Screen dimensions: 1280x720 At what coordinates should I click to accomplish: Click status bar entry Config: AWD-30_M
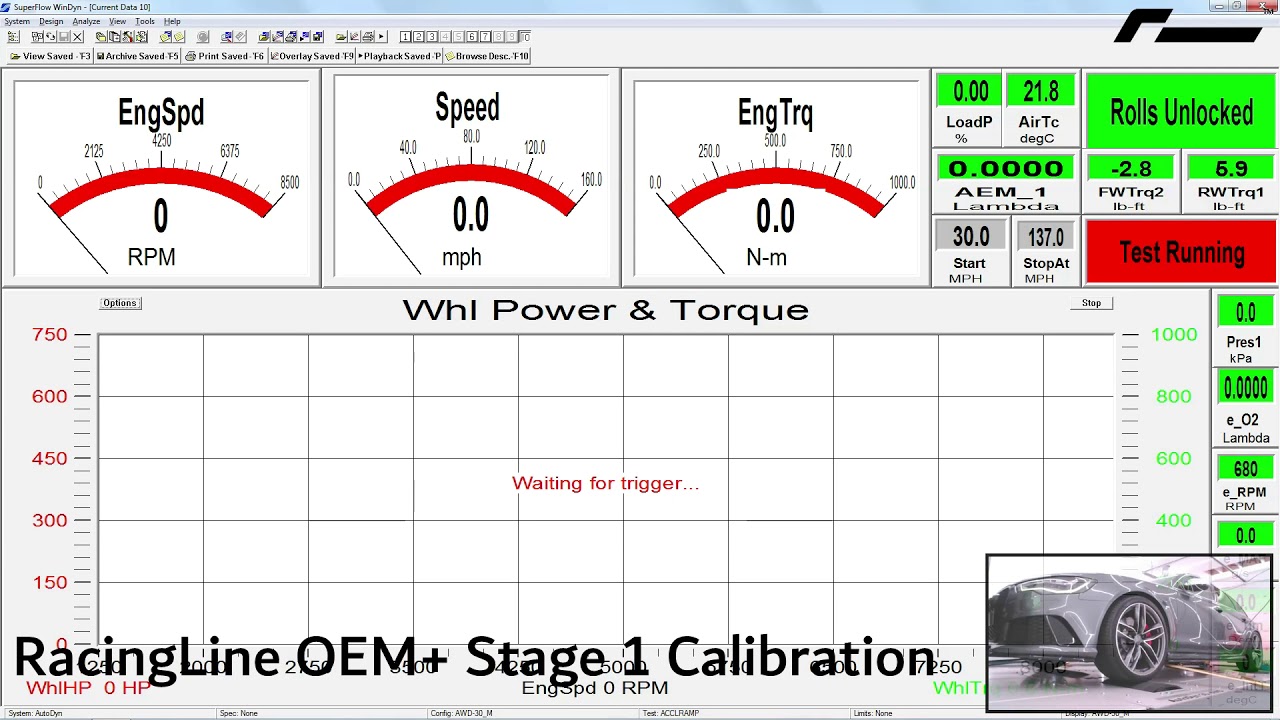[461, 714]
